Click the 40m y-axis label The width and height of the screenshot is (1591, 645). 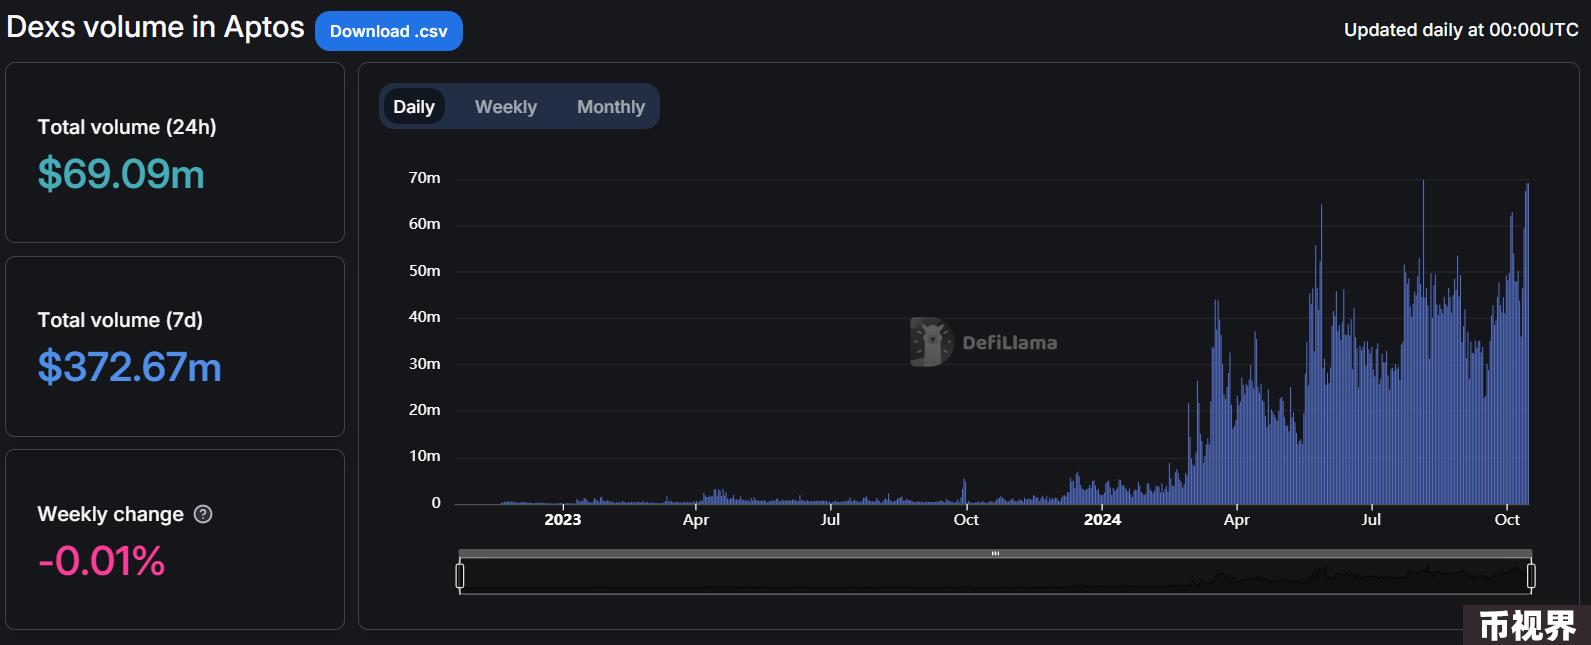pos(424,317)
